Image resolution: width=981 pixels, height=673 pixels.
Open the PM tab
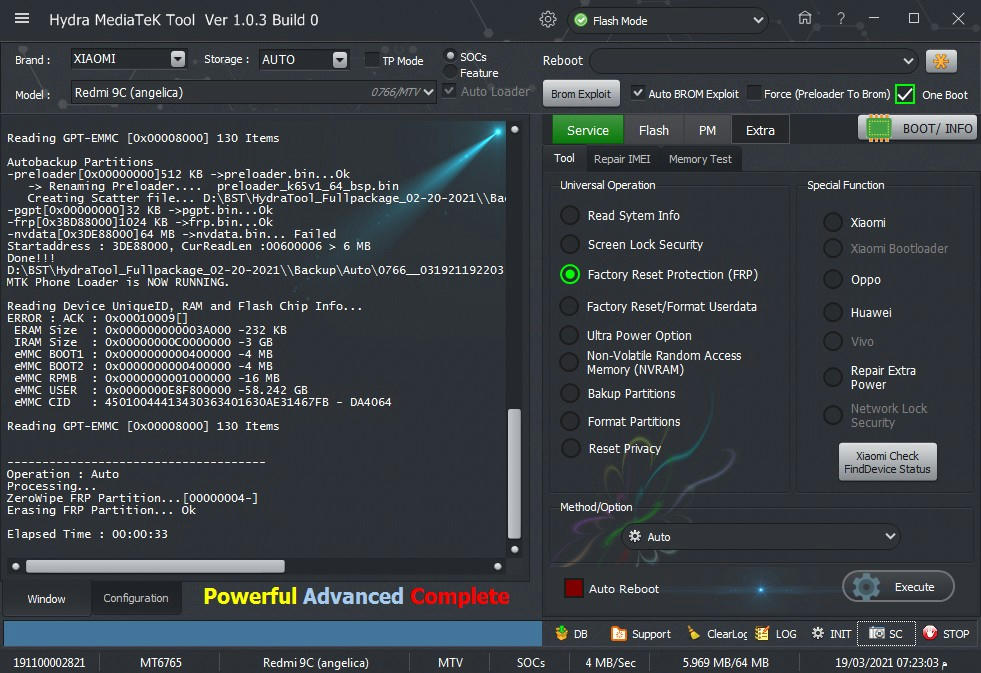point(707,130)
